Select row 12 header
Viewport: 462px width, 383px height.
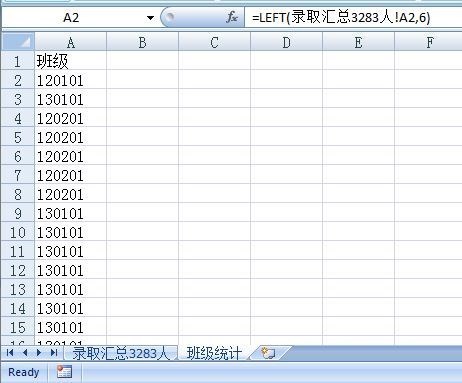[18, 270]
